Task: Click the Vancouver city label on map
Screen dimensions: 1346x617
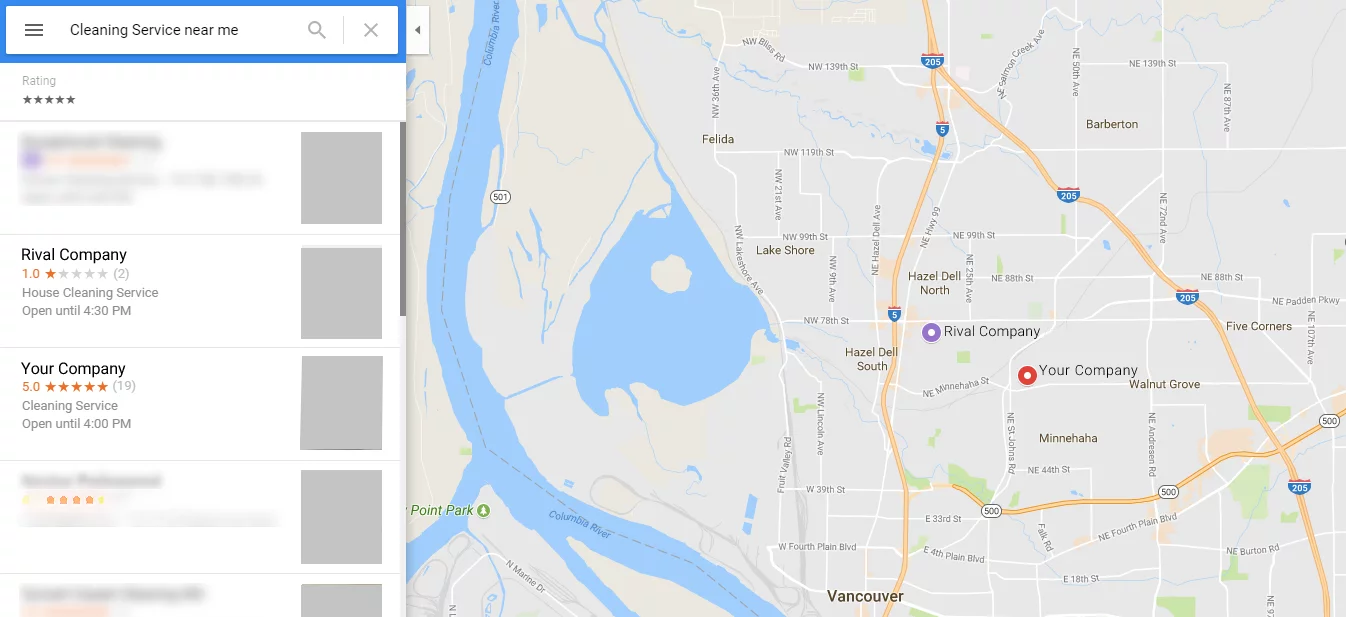Action: [865, 596]
